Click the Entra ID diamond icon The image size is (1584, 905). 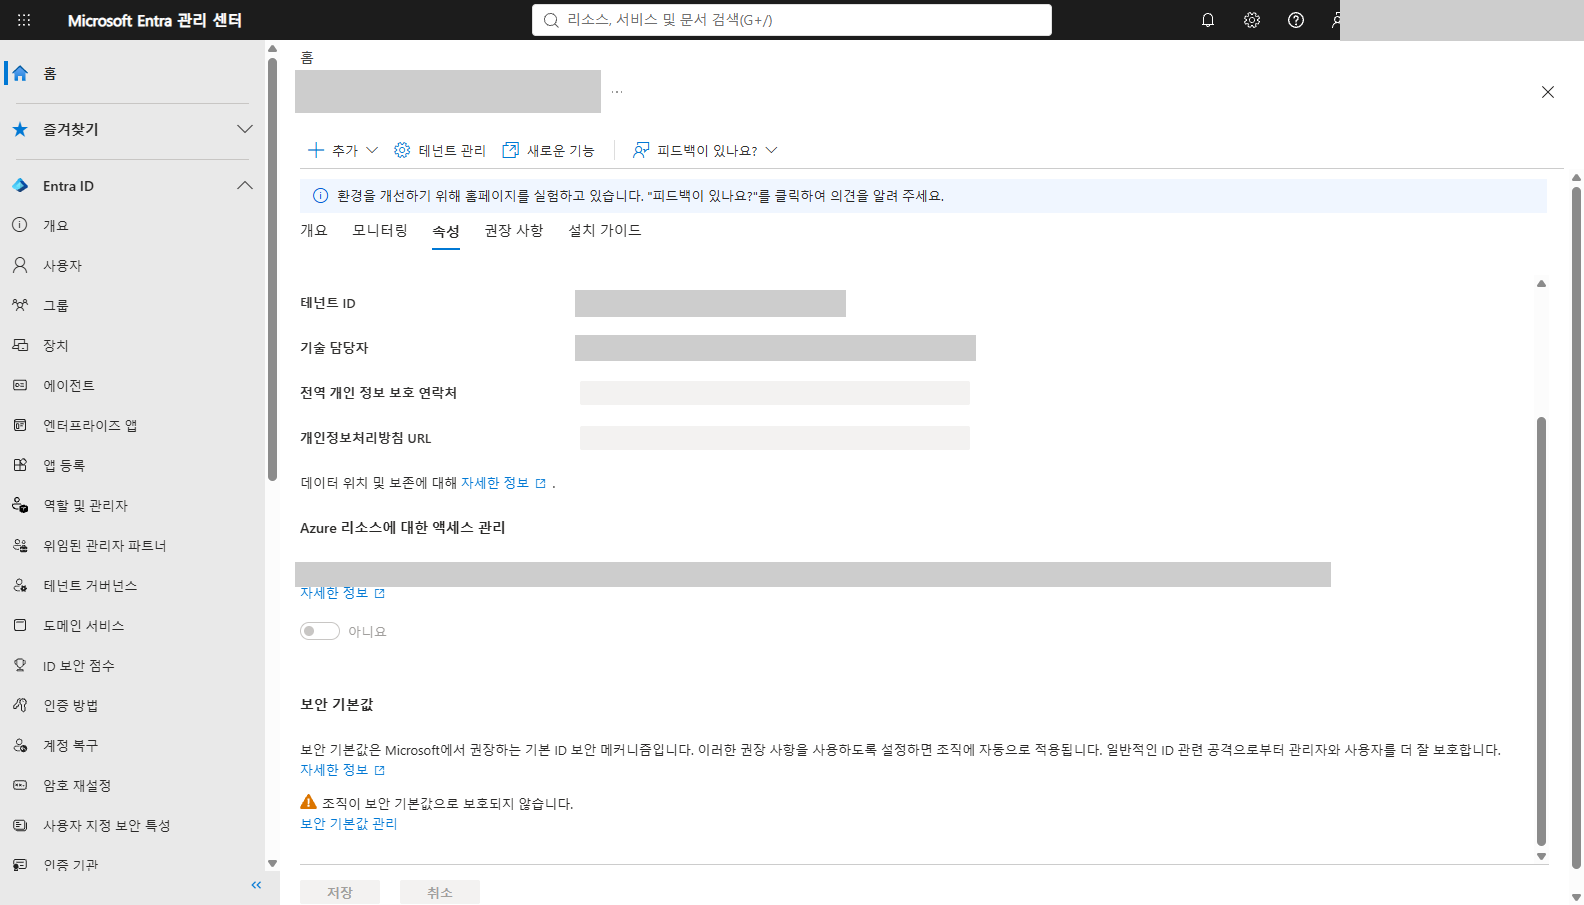click(x=20, y=186)
